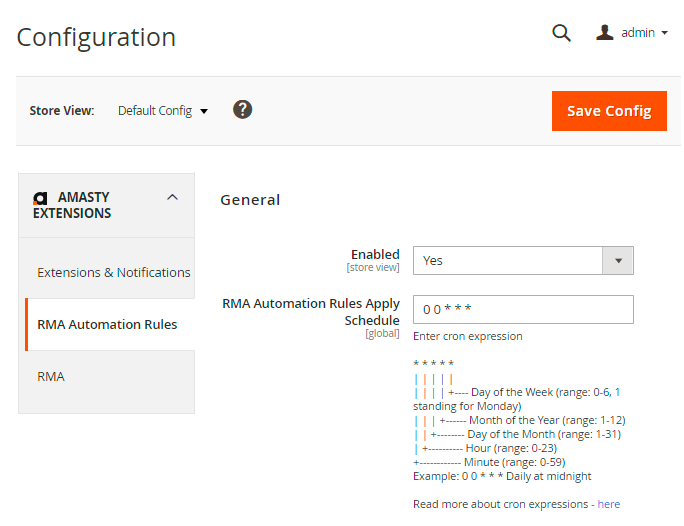Click the admin user avatar icon
This screenshot has width=684, height=526.
click(x=604, y=33)
